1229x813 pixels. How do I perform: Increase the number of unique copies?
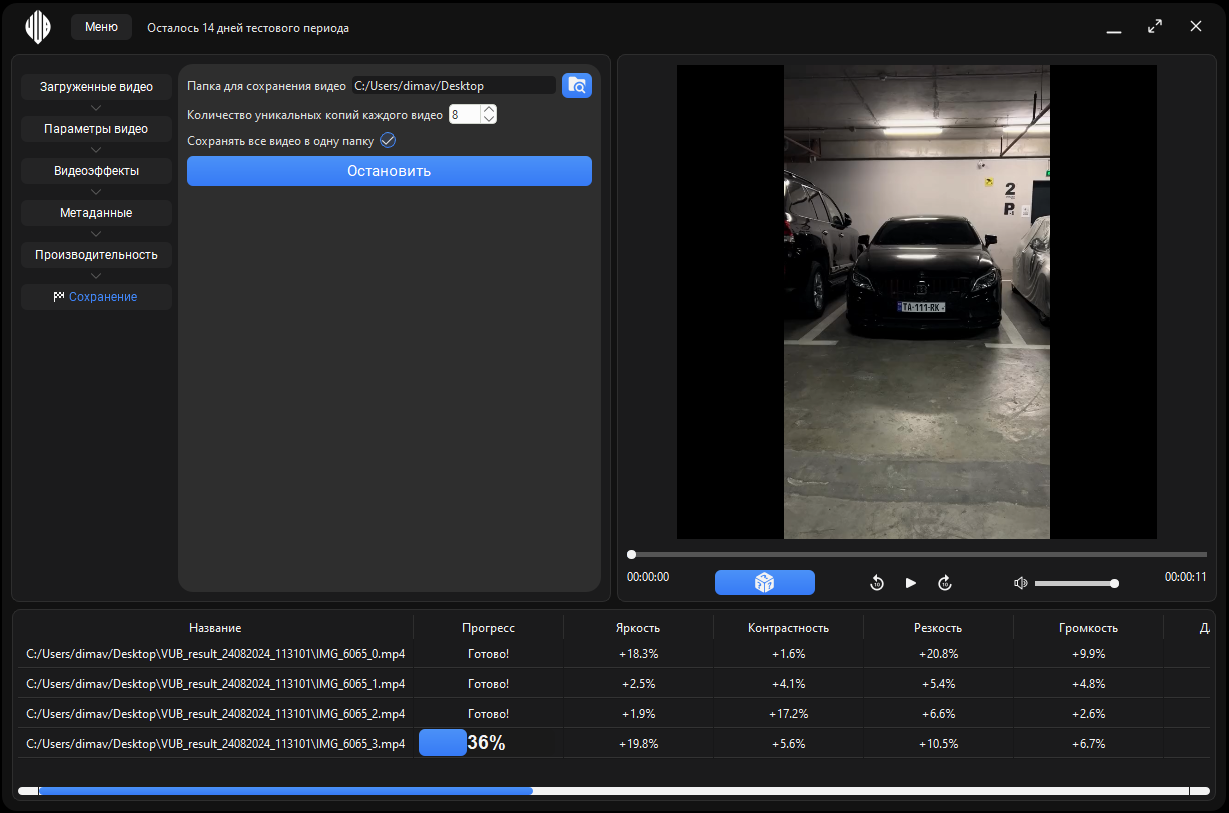488,110
